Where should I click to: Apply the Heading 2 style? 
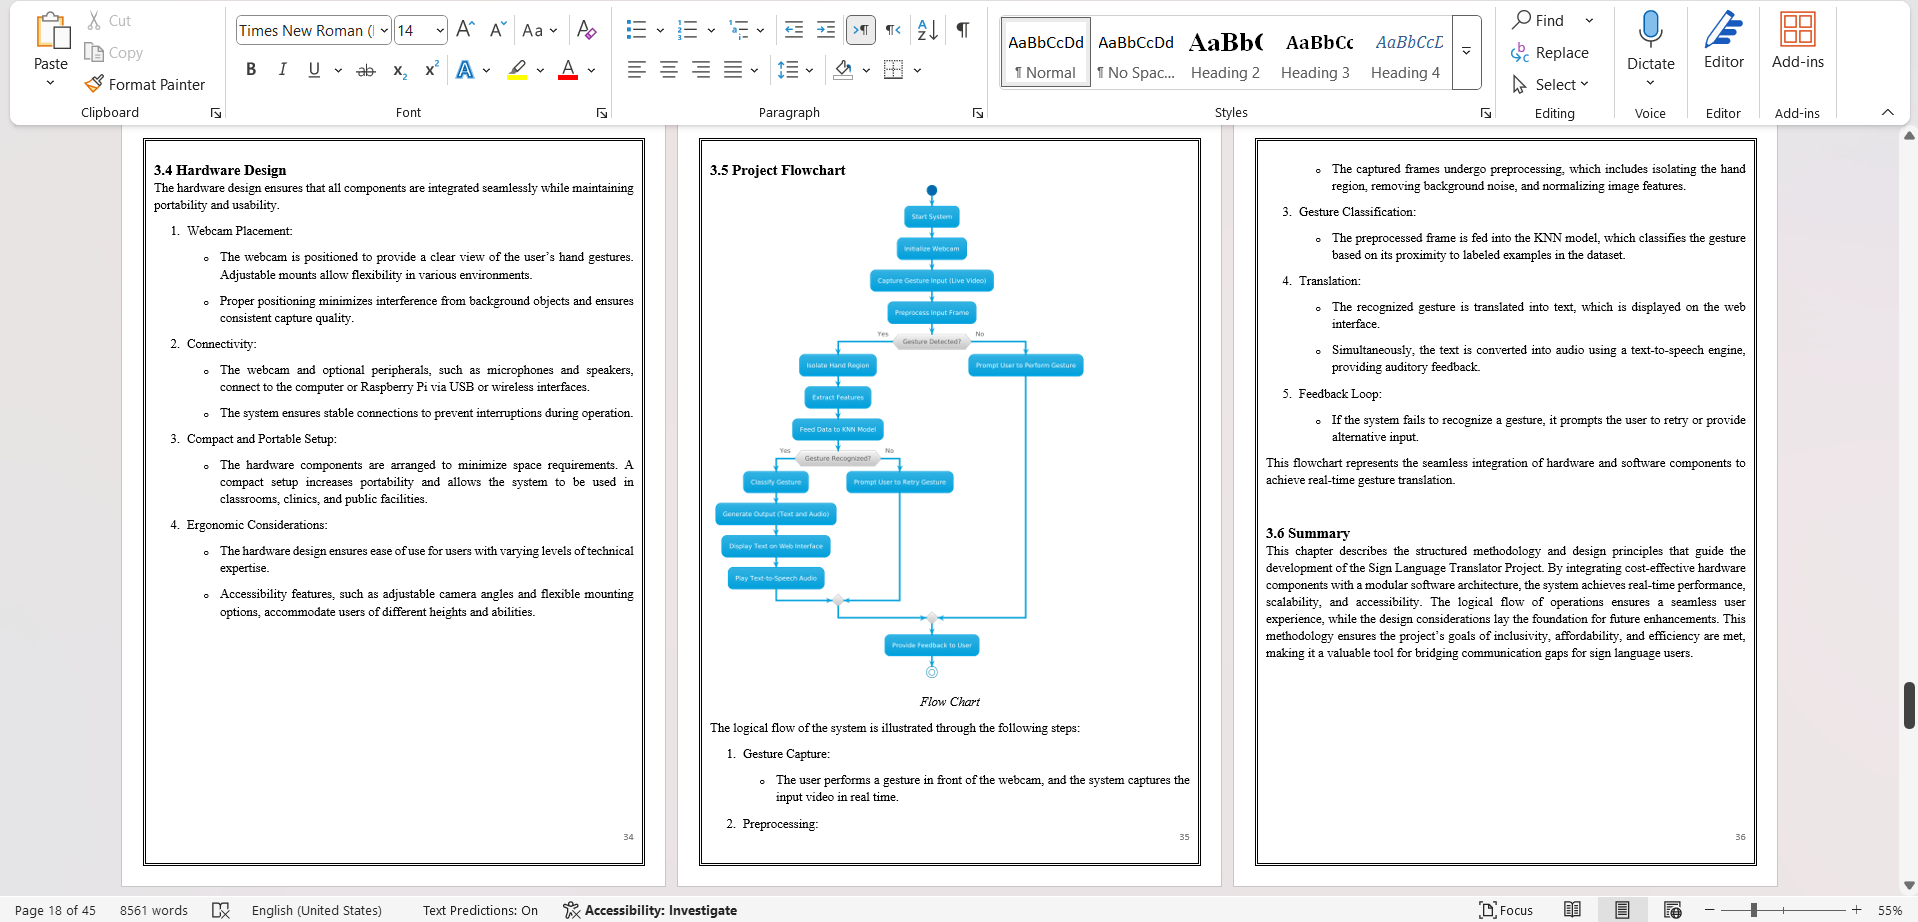[x=1225, y=52]
